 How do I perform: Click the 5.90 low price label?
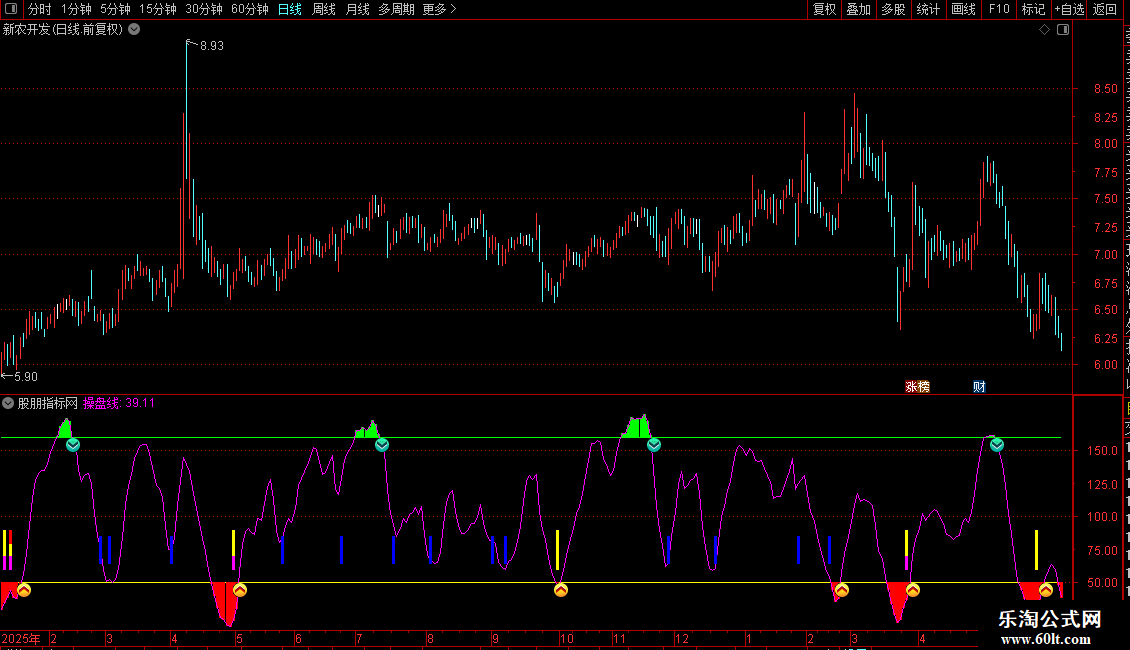click(26, 376)
